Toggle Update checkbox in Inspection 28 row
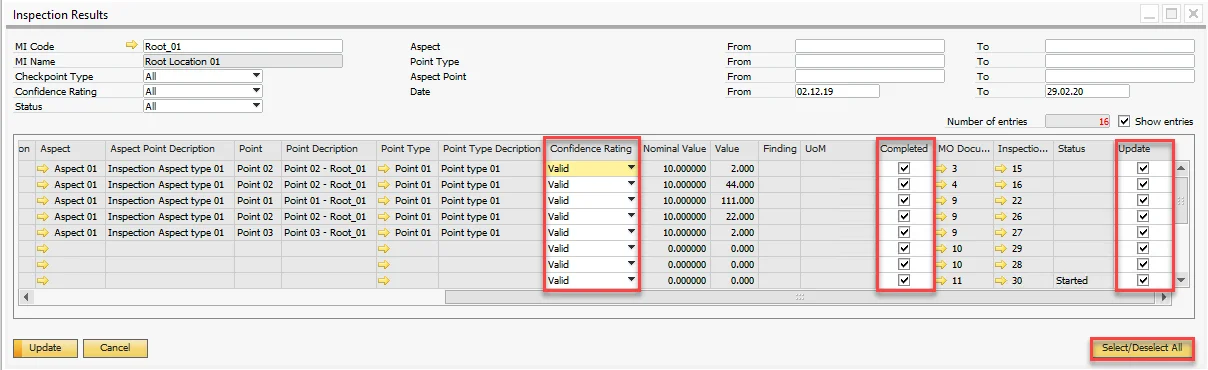Screen dimensions: 1208x370 point(1143,265)
